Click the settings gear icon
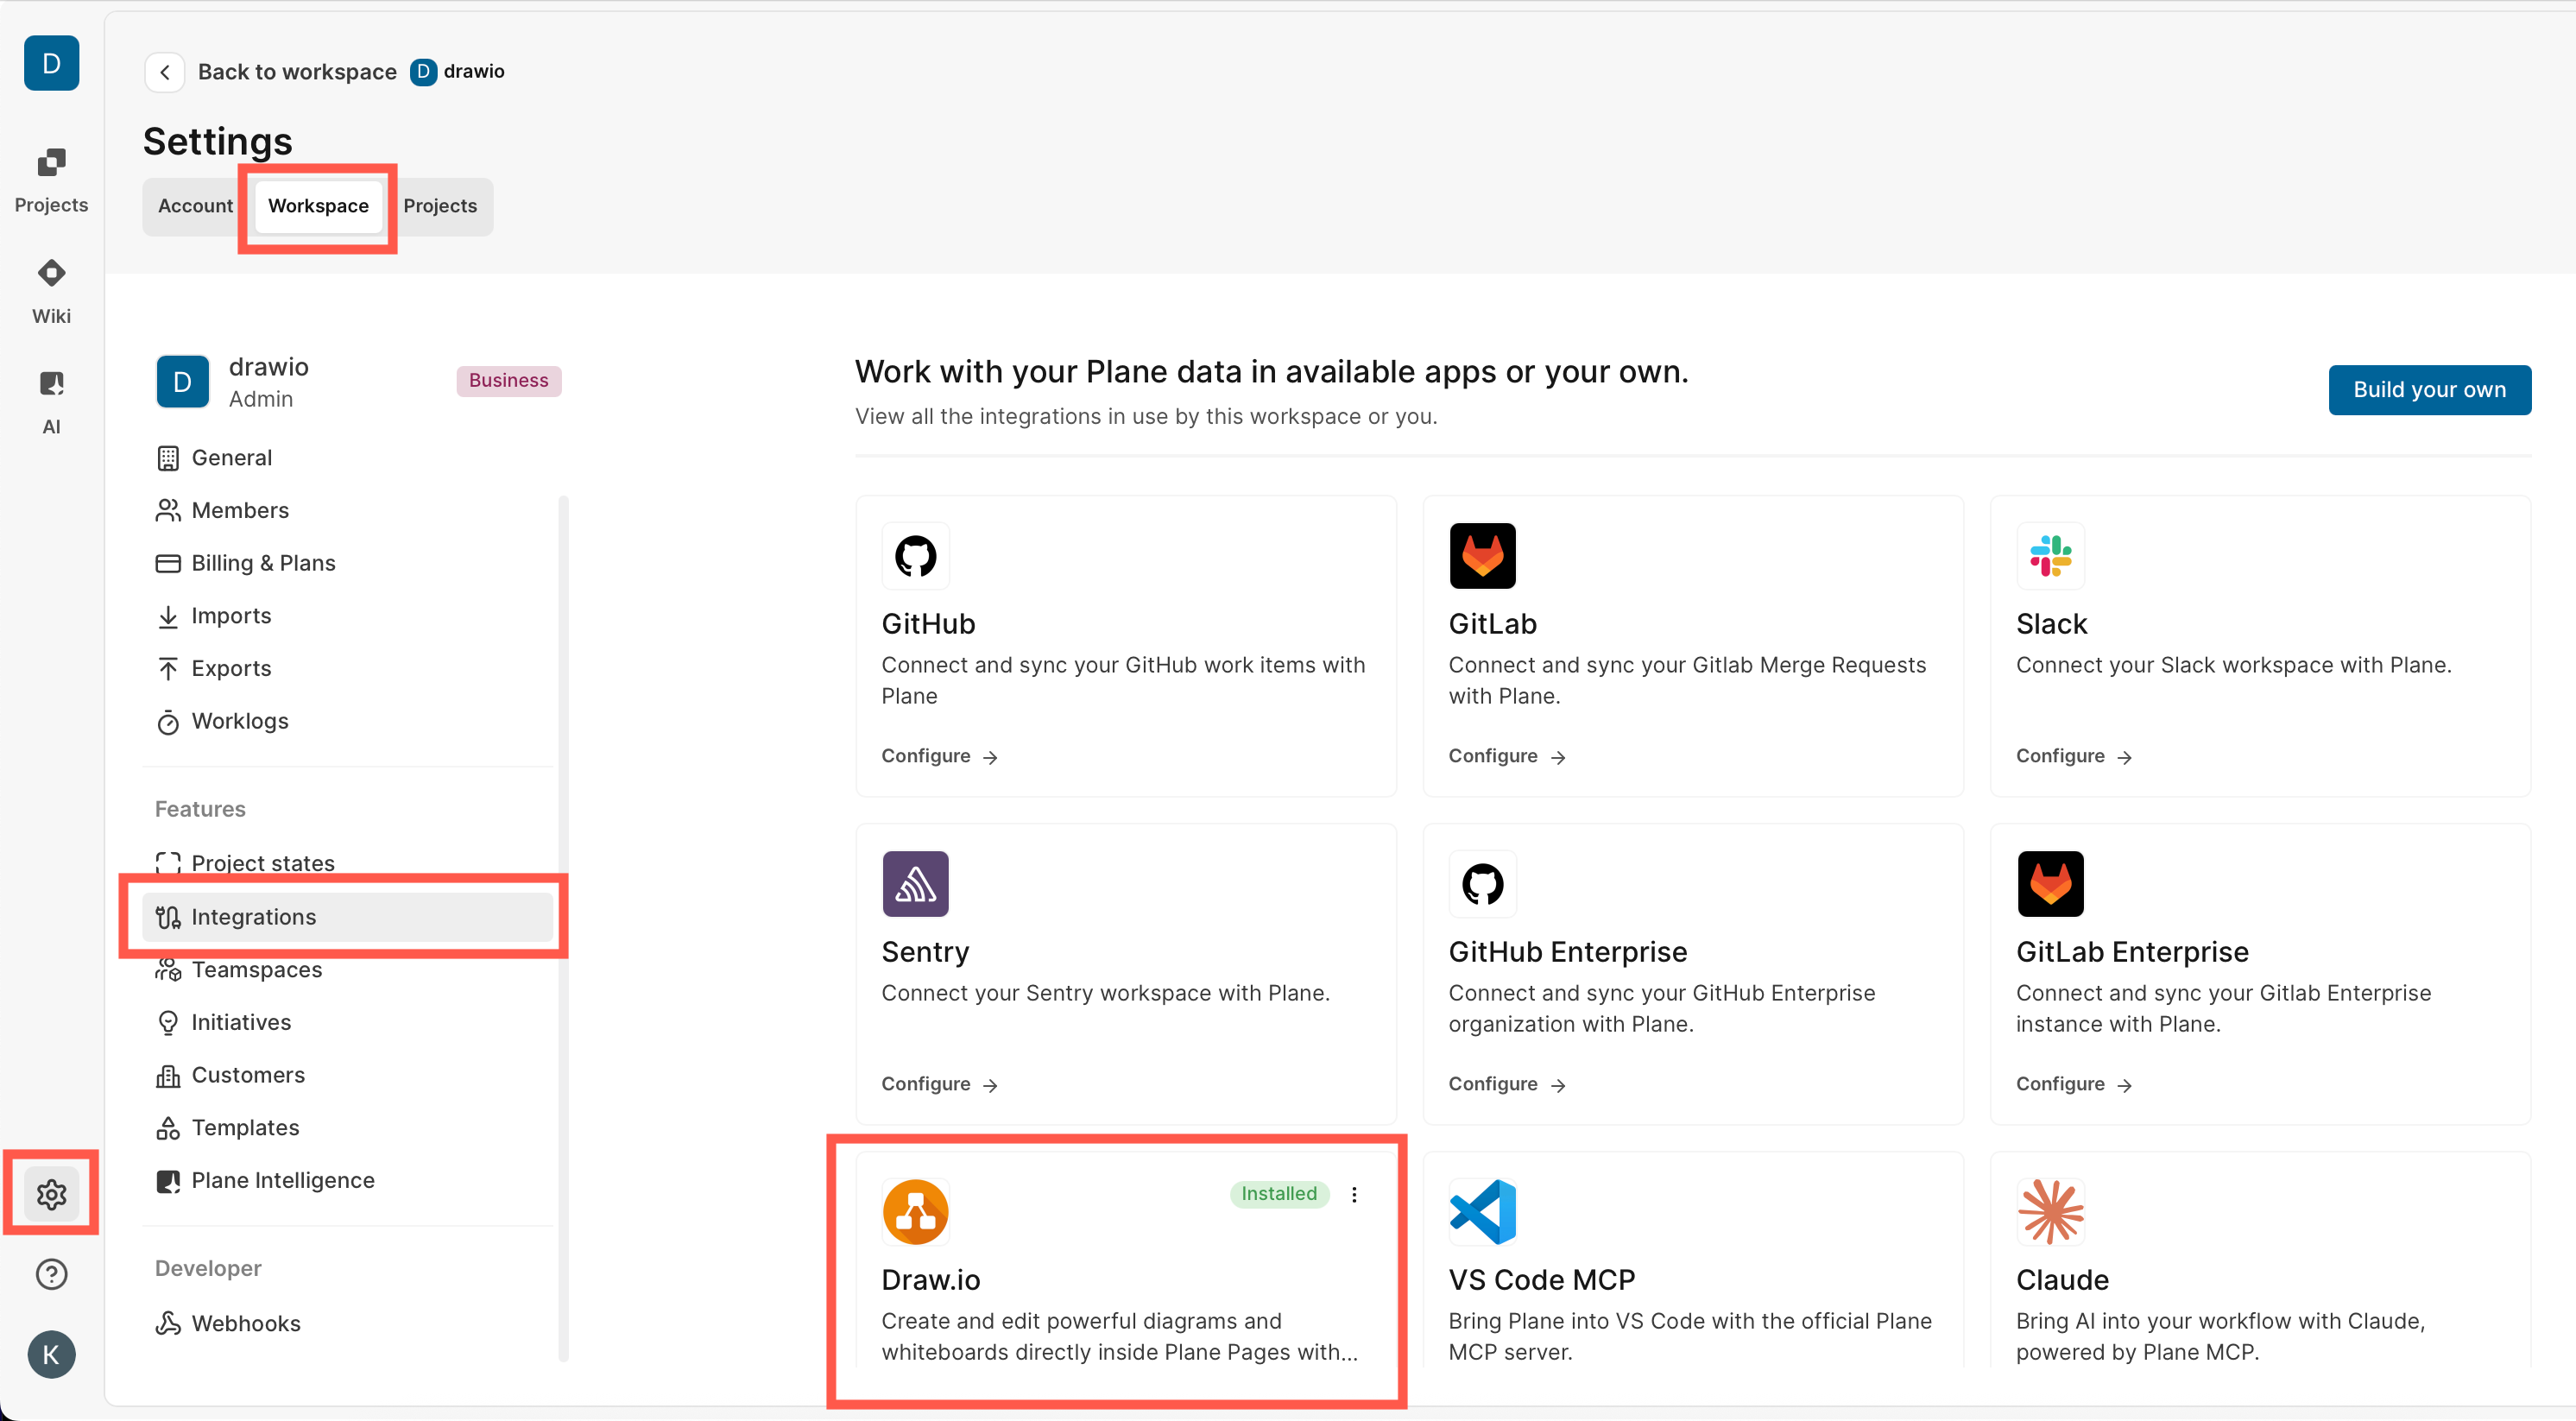 click(51, 1193)
